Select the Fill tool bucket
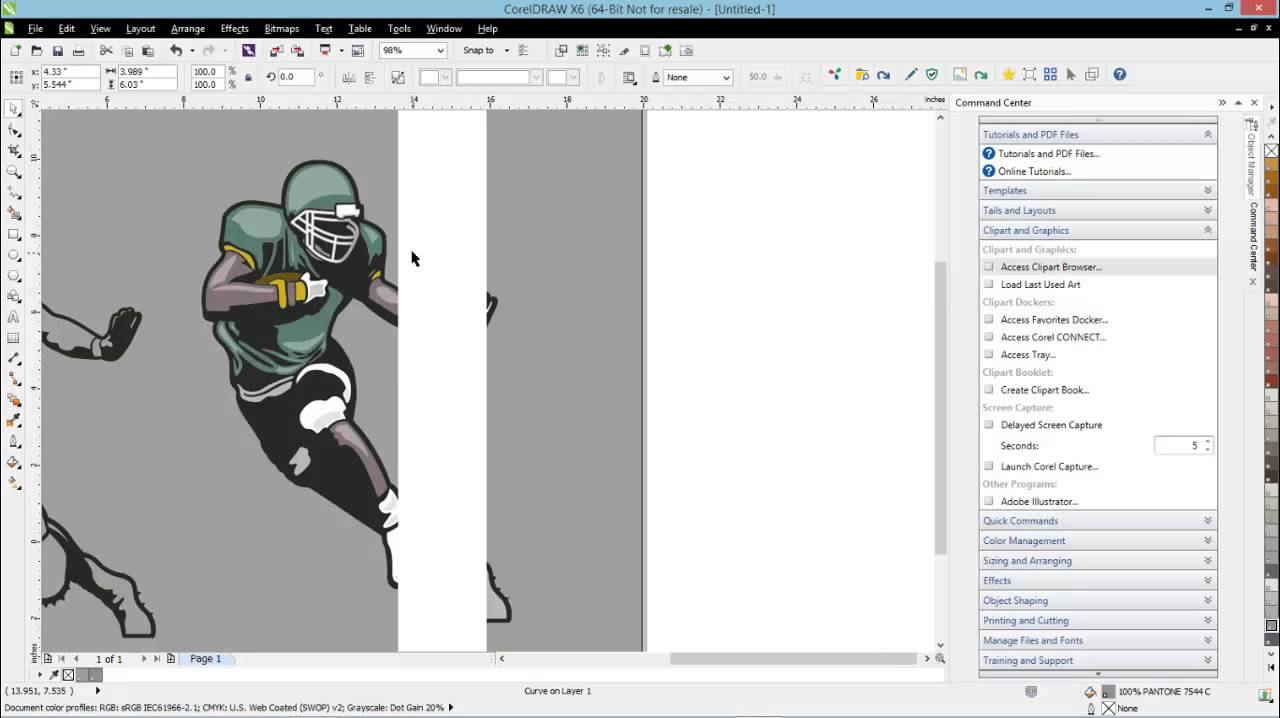This screenshot has width=1280, height=718. [x=14, y=462]
